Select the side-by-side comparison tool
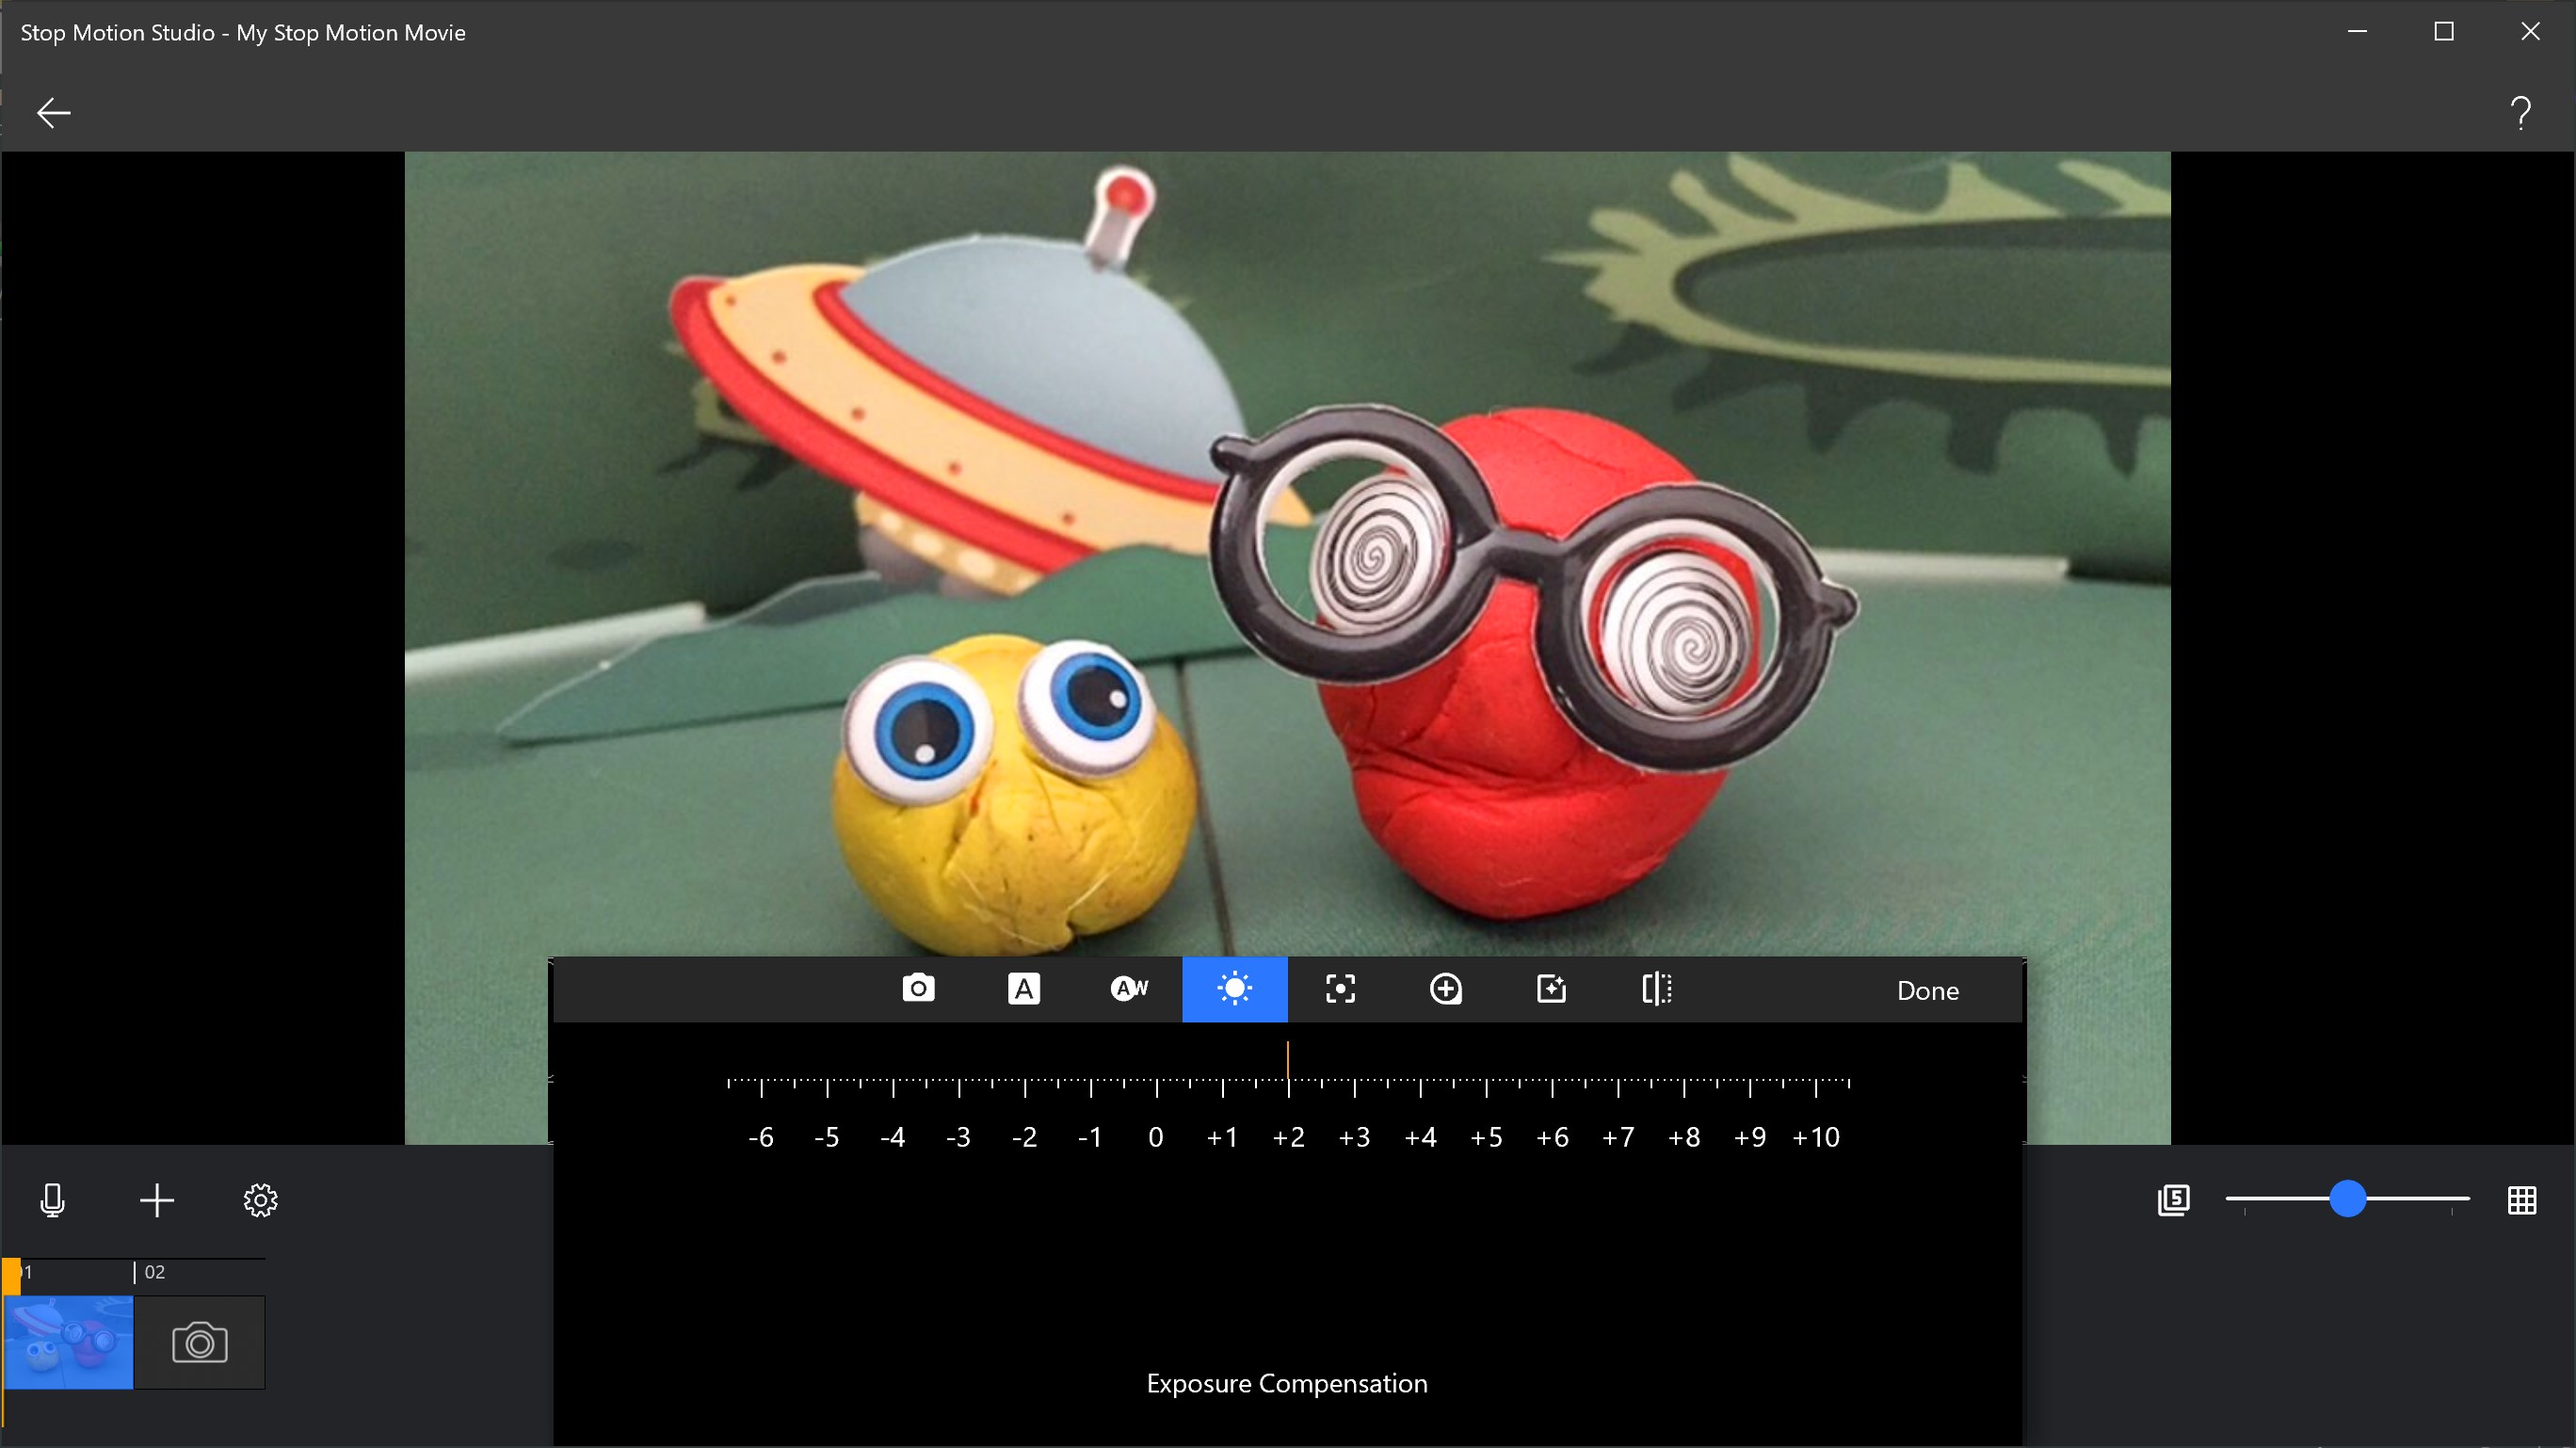This screenshot has height=1448, width=2576. click(1657, 989)
